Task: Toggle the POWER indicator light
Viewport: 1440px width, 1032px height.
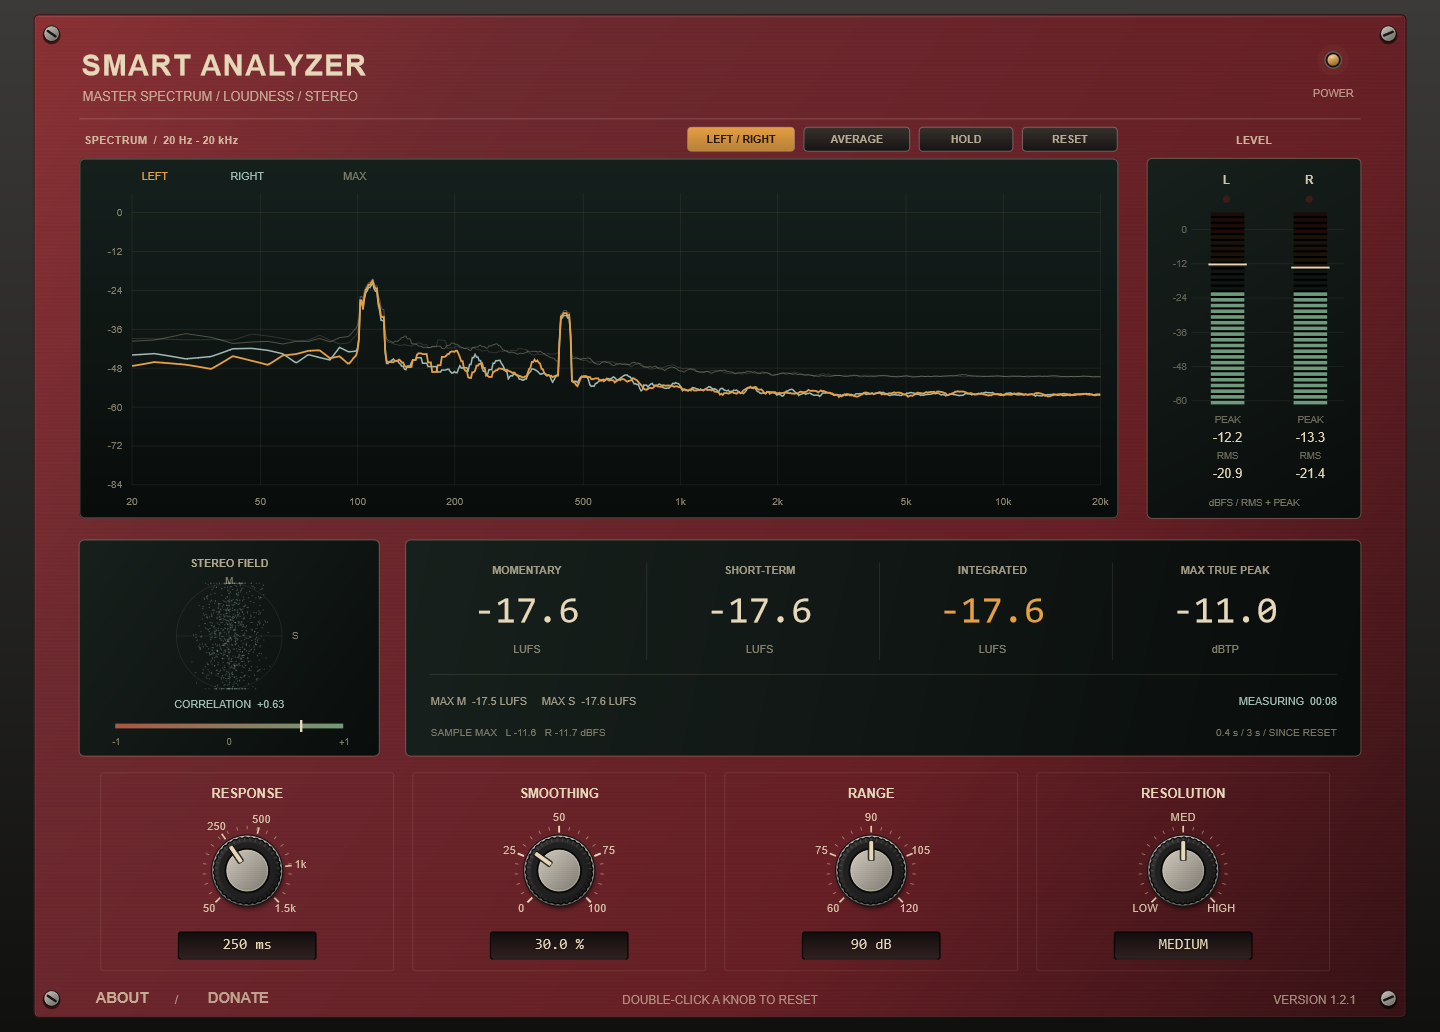Action: (1333, 60)
